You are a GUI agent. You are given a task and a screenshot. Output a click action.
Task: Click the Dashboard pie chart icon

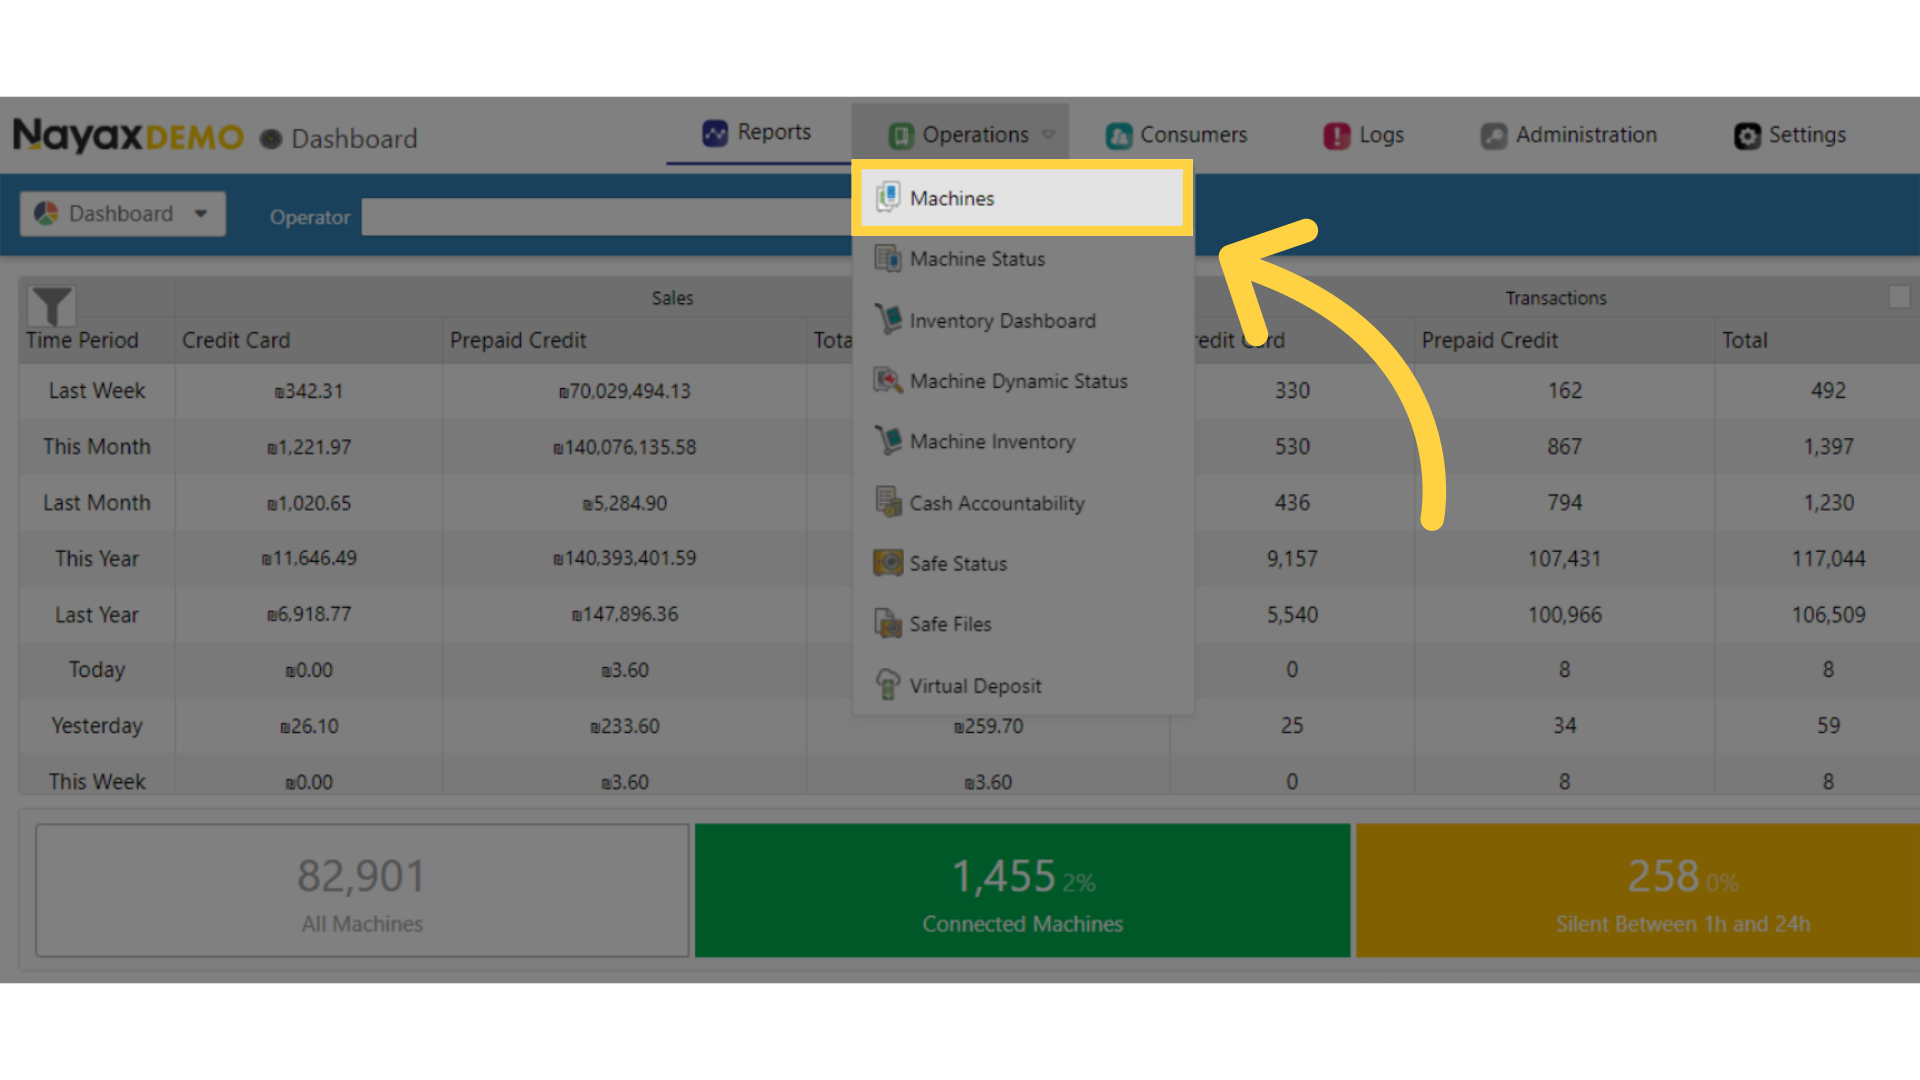coord(46,213)
